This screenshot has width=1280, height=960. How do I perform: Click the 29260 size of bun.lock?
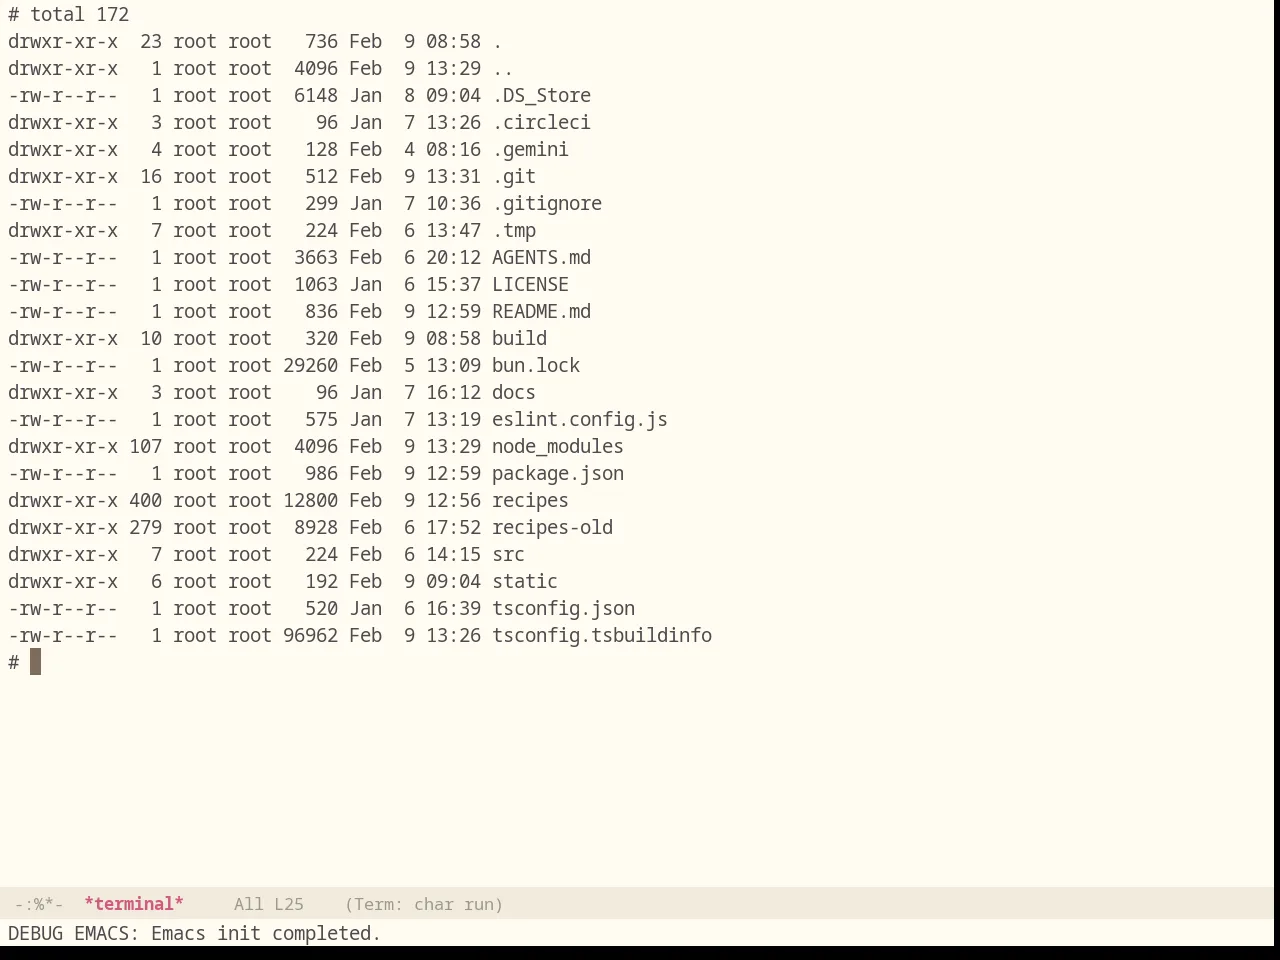coord(310,365)
